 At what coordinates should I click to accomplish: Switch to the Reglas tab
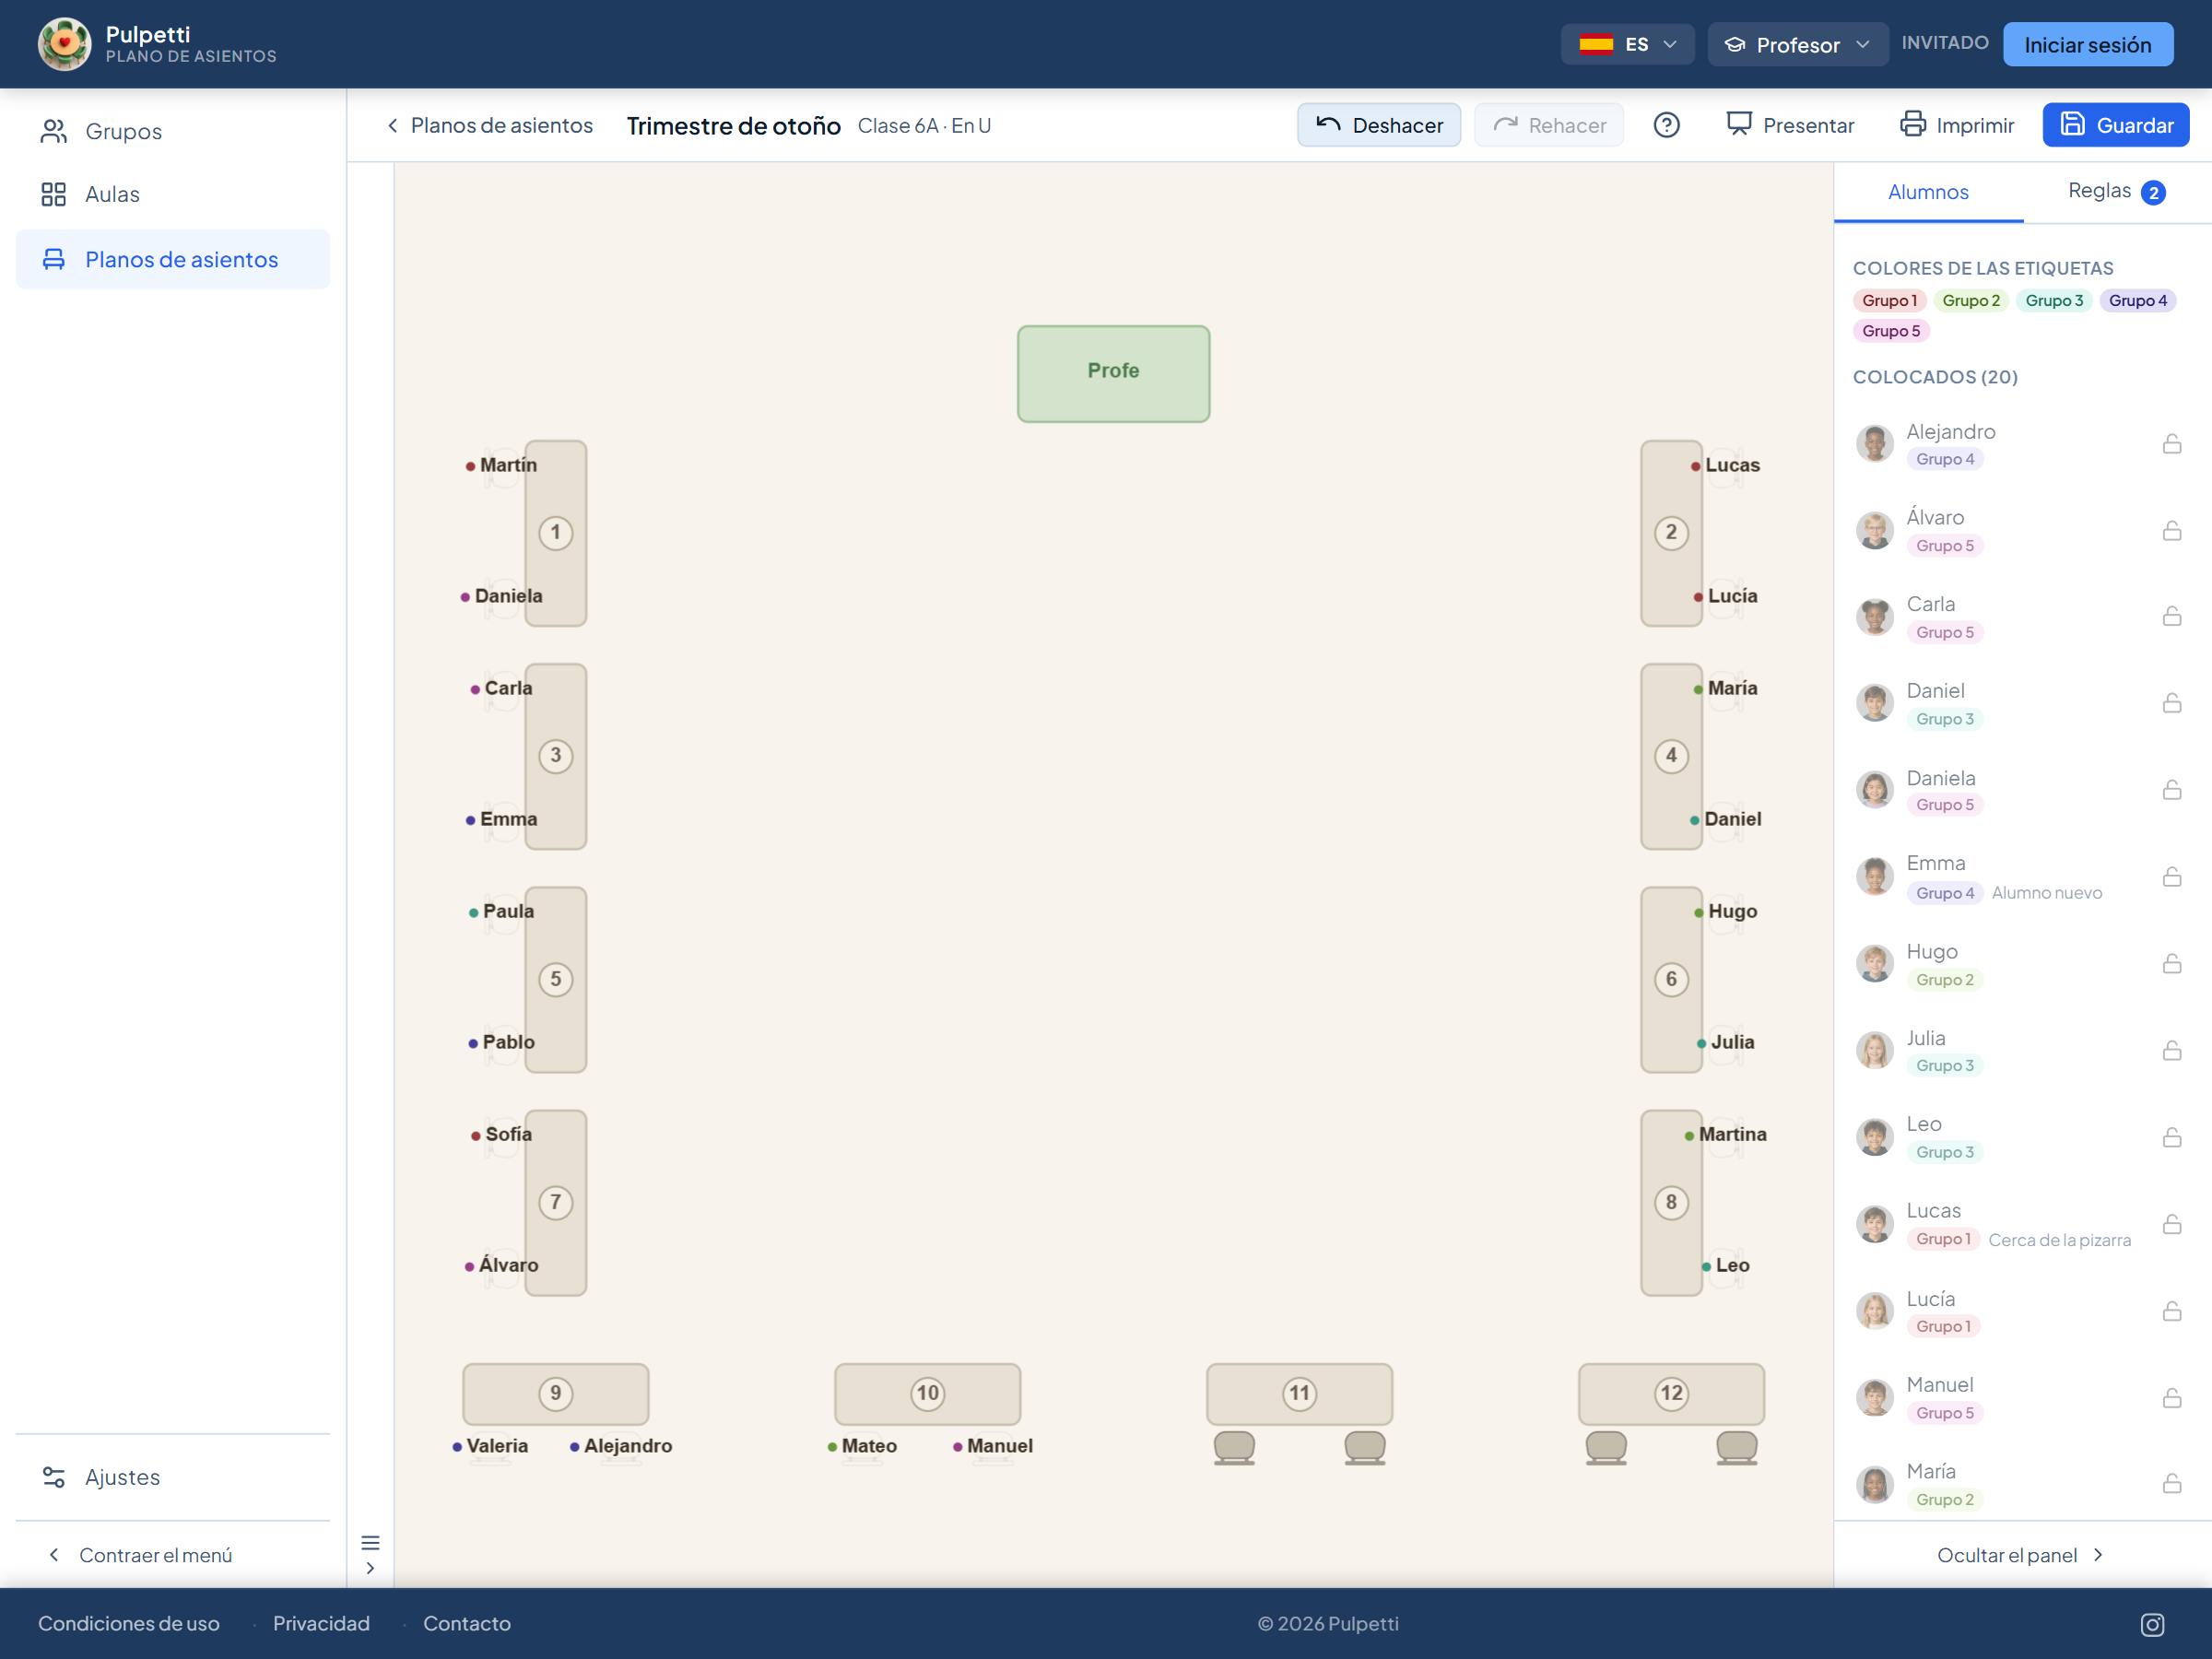2116,191
